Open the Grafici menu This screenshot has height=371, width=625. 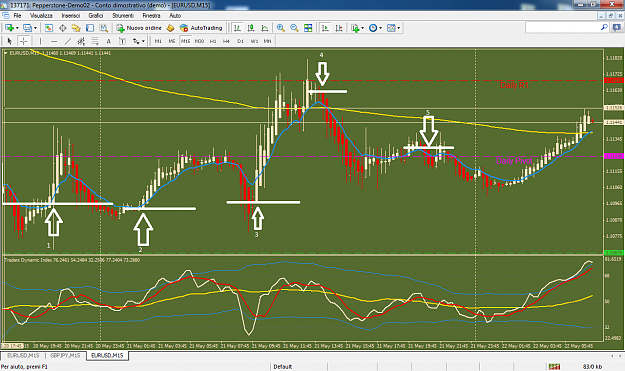tap(96, 16)
